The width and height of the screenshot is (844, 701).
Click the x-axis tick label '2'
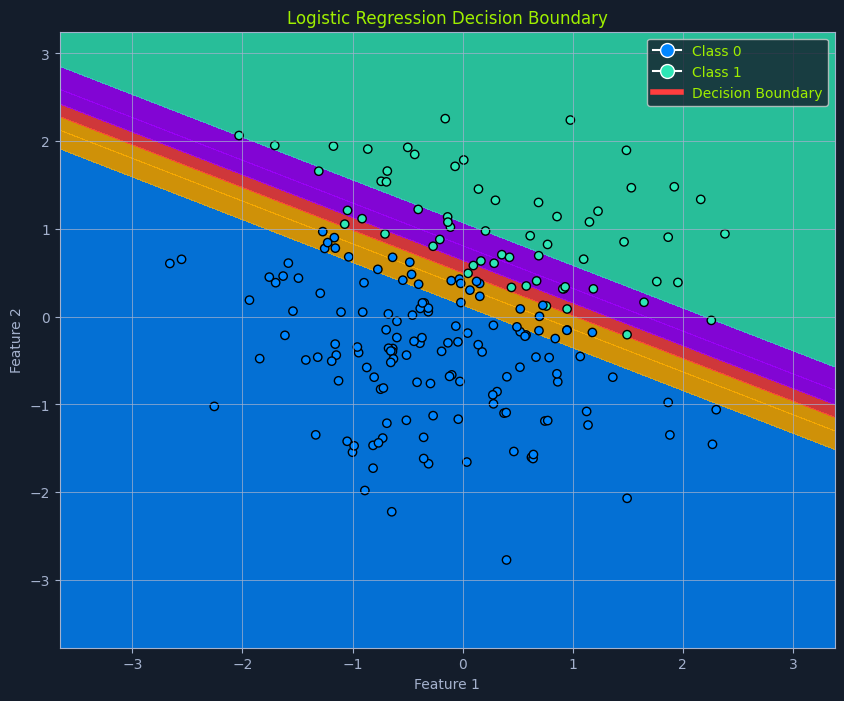[683, 664]
